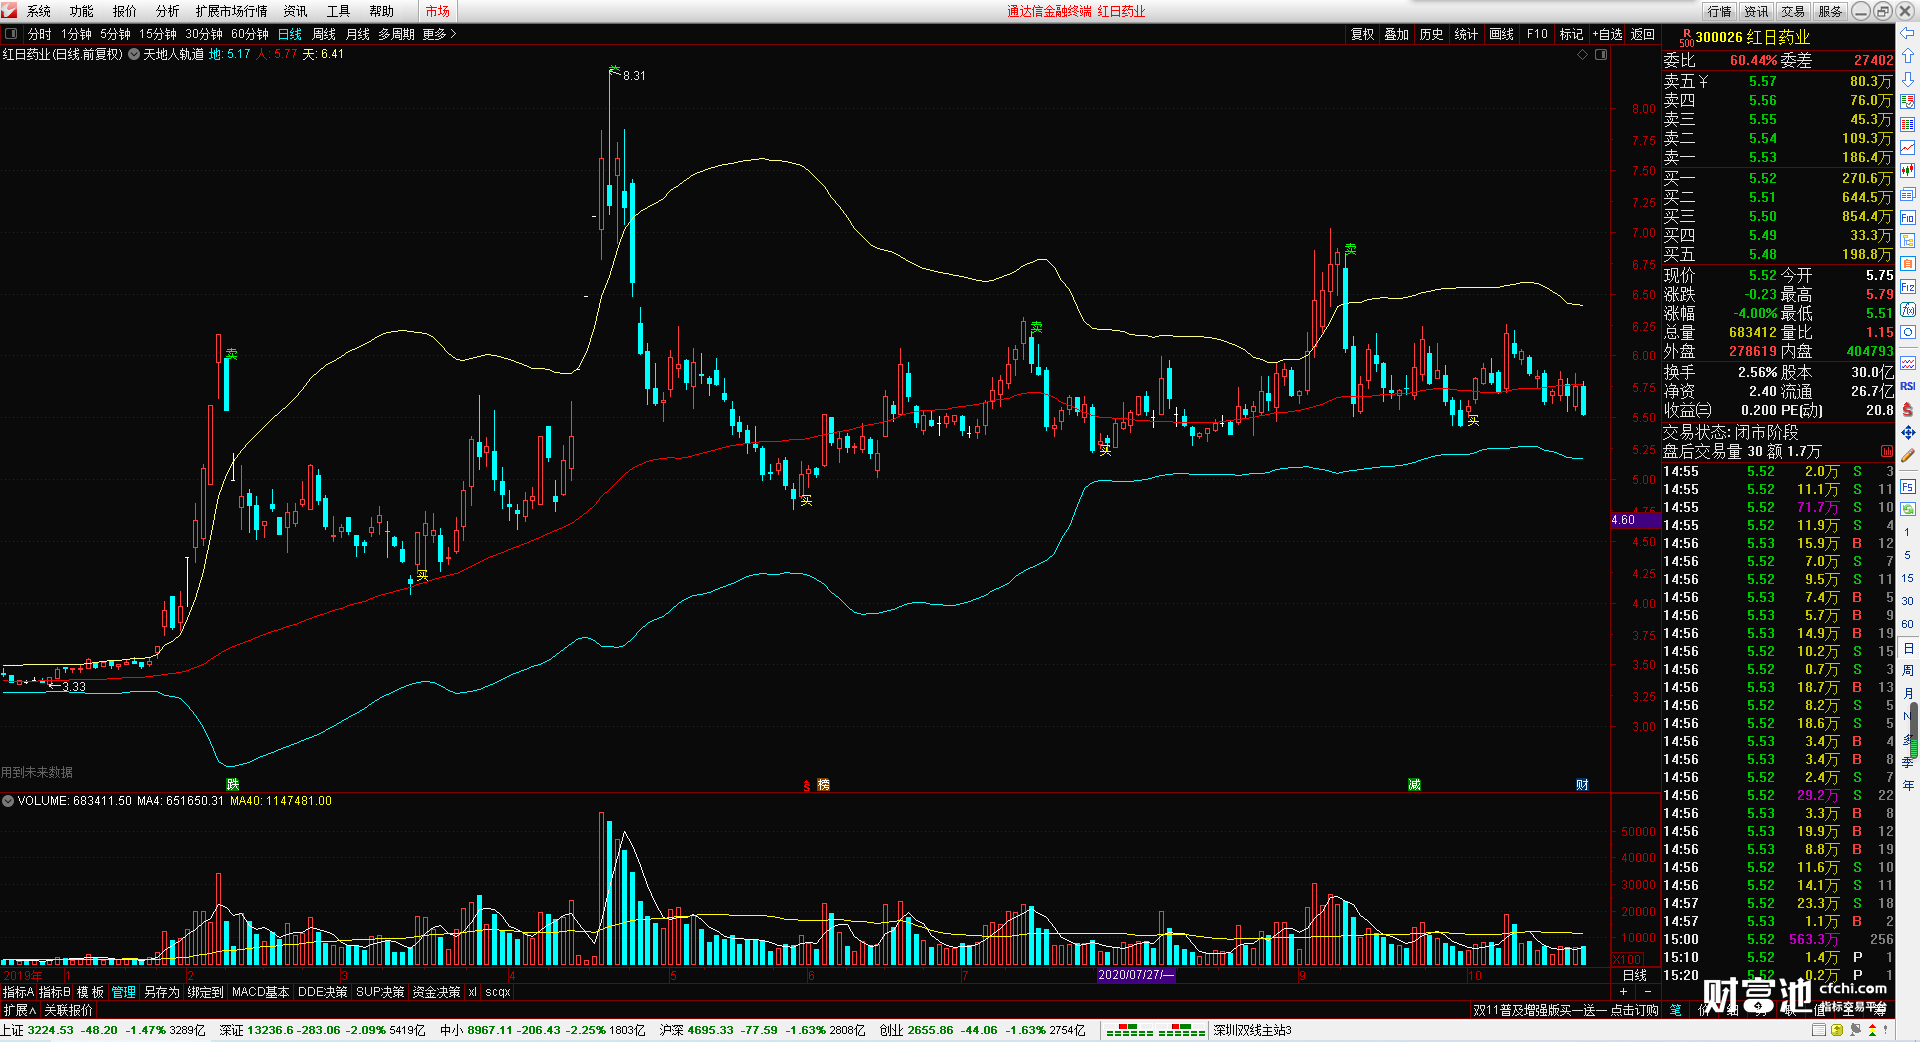Screen dimensions: 1920x1042
Task: Click the 行情 button in title bar
Action: point(1719,11)
